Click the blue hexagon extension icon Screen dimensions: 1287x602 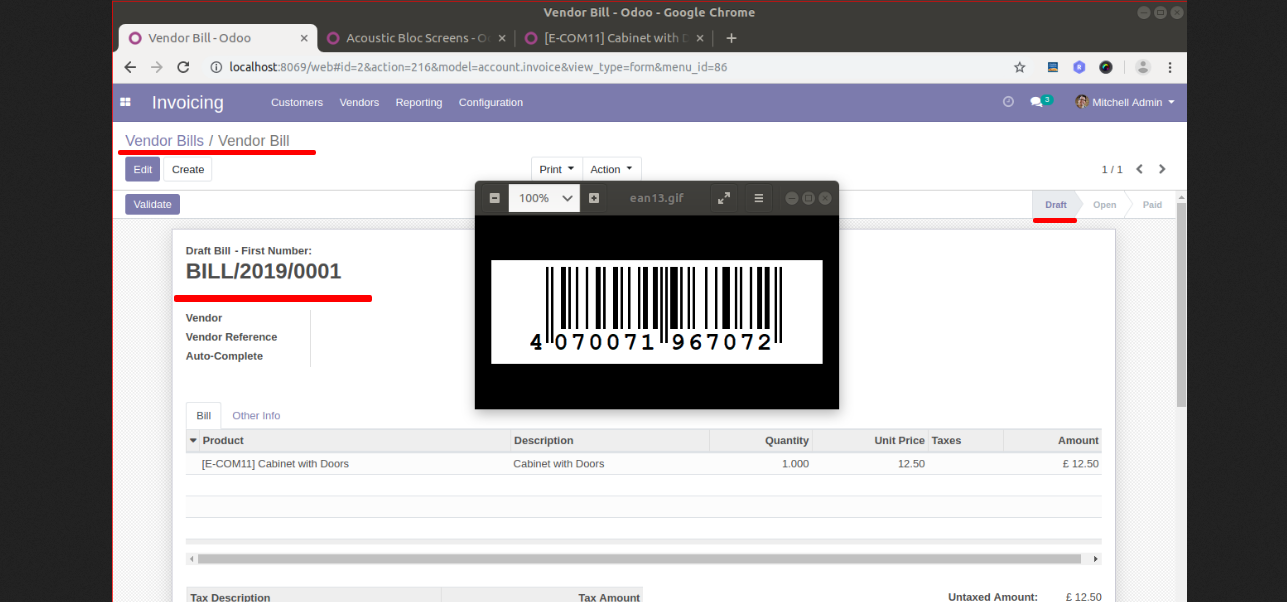tap(1079, 67)
